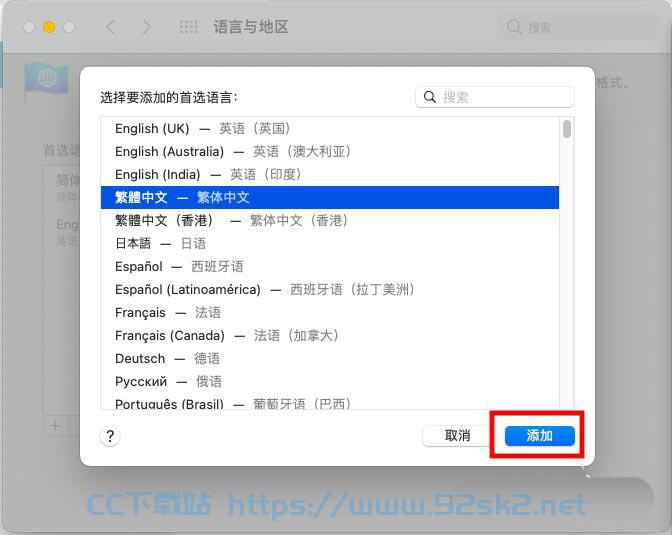Open the show-all grid icon
The height and width of the screenshot is (535, 672).
tap(189, 27)
